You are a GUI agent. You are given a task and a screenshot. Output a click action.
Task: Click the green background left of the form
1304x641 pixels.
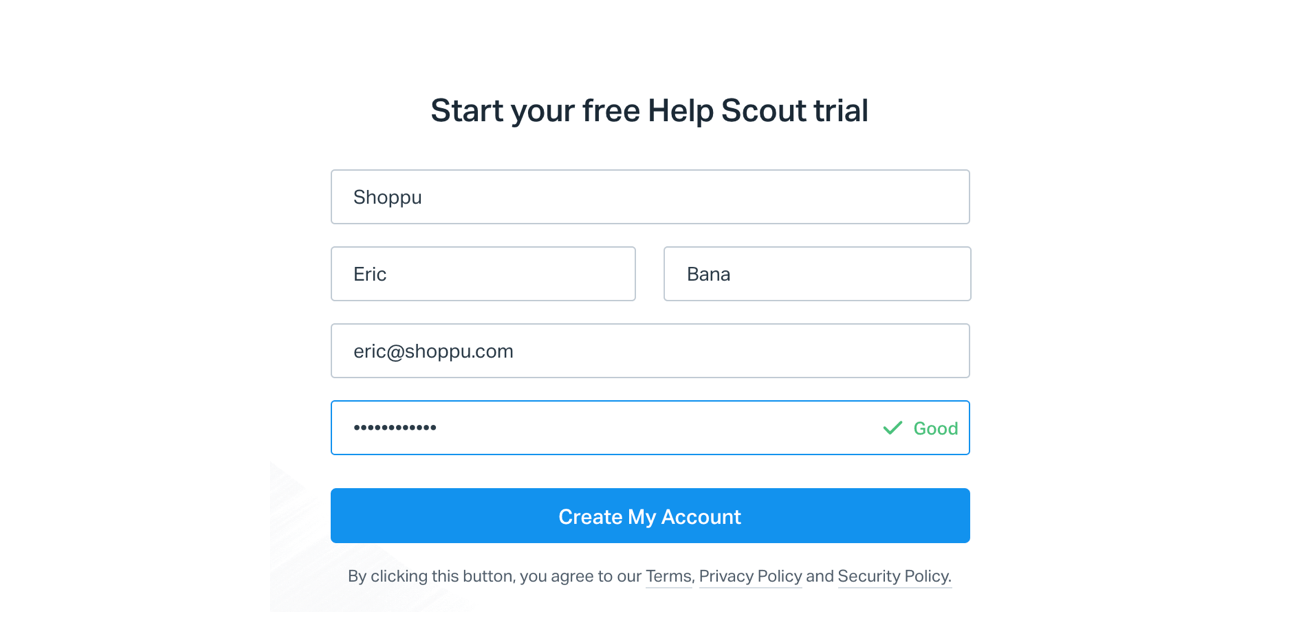(x=135, y=320)
